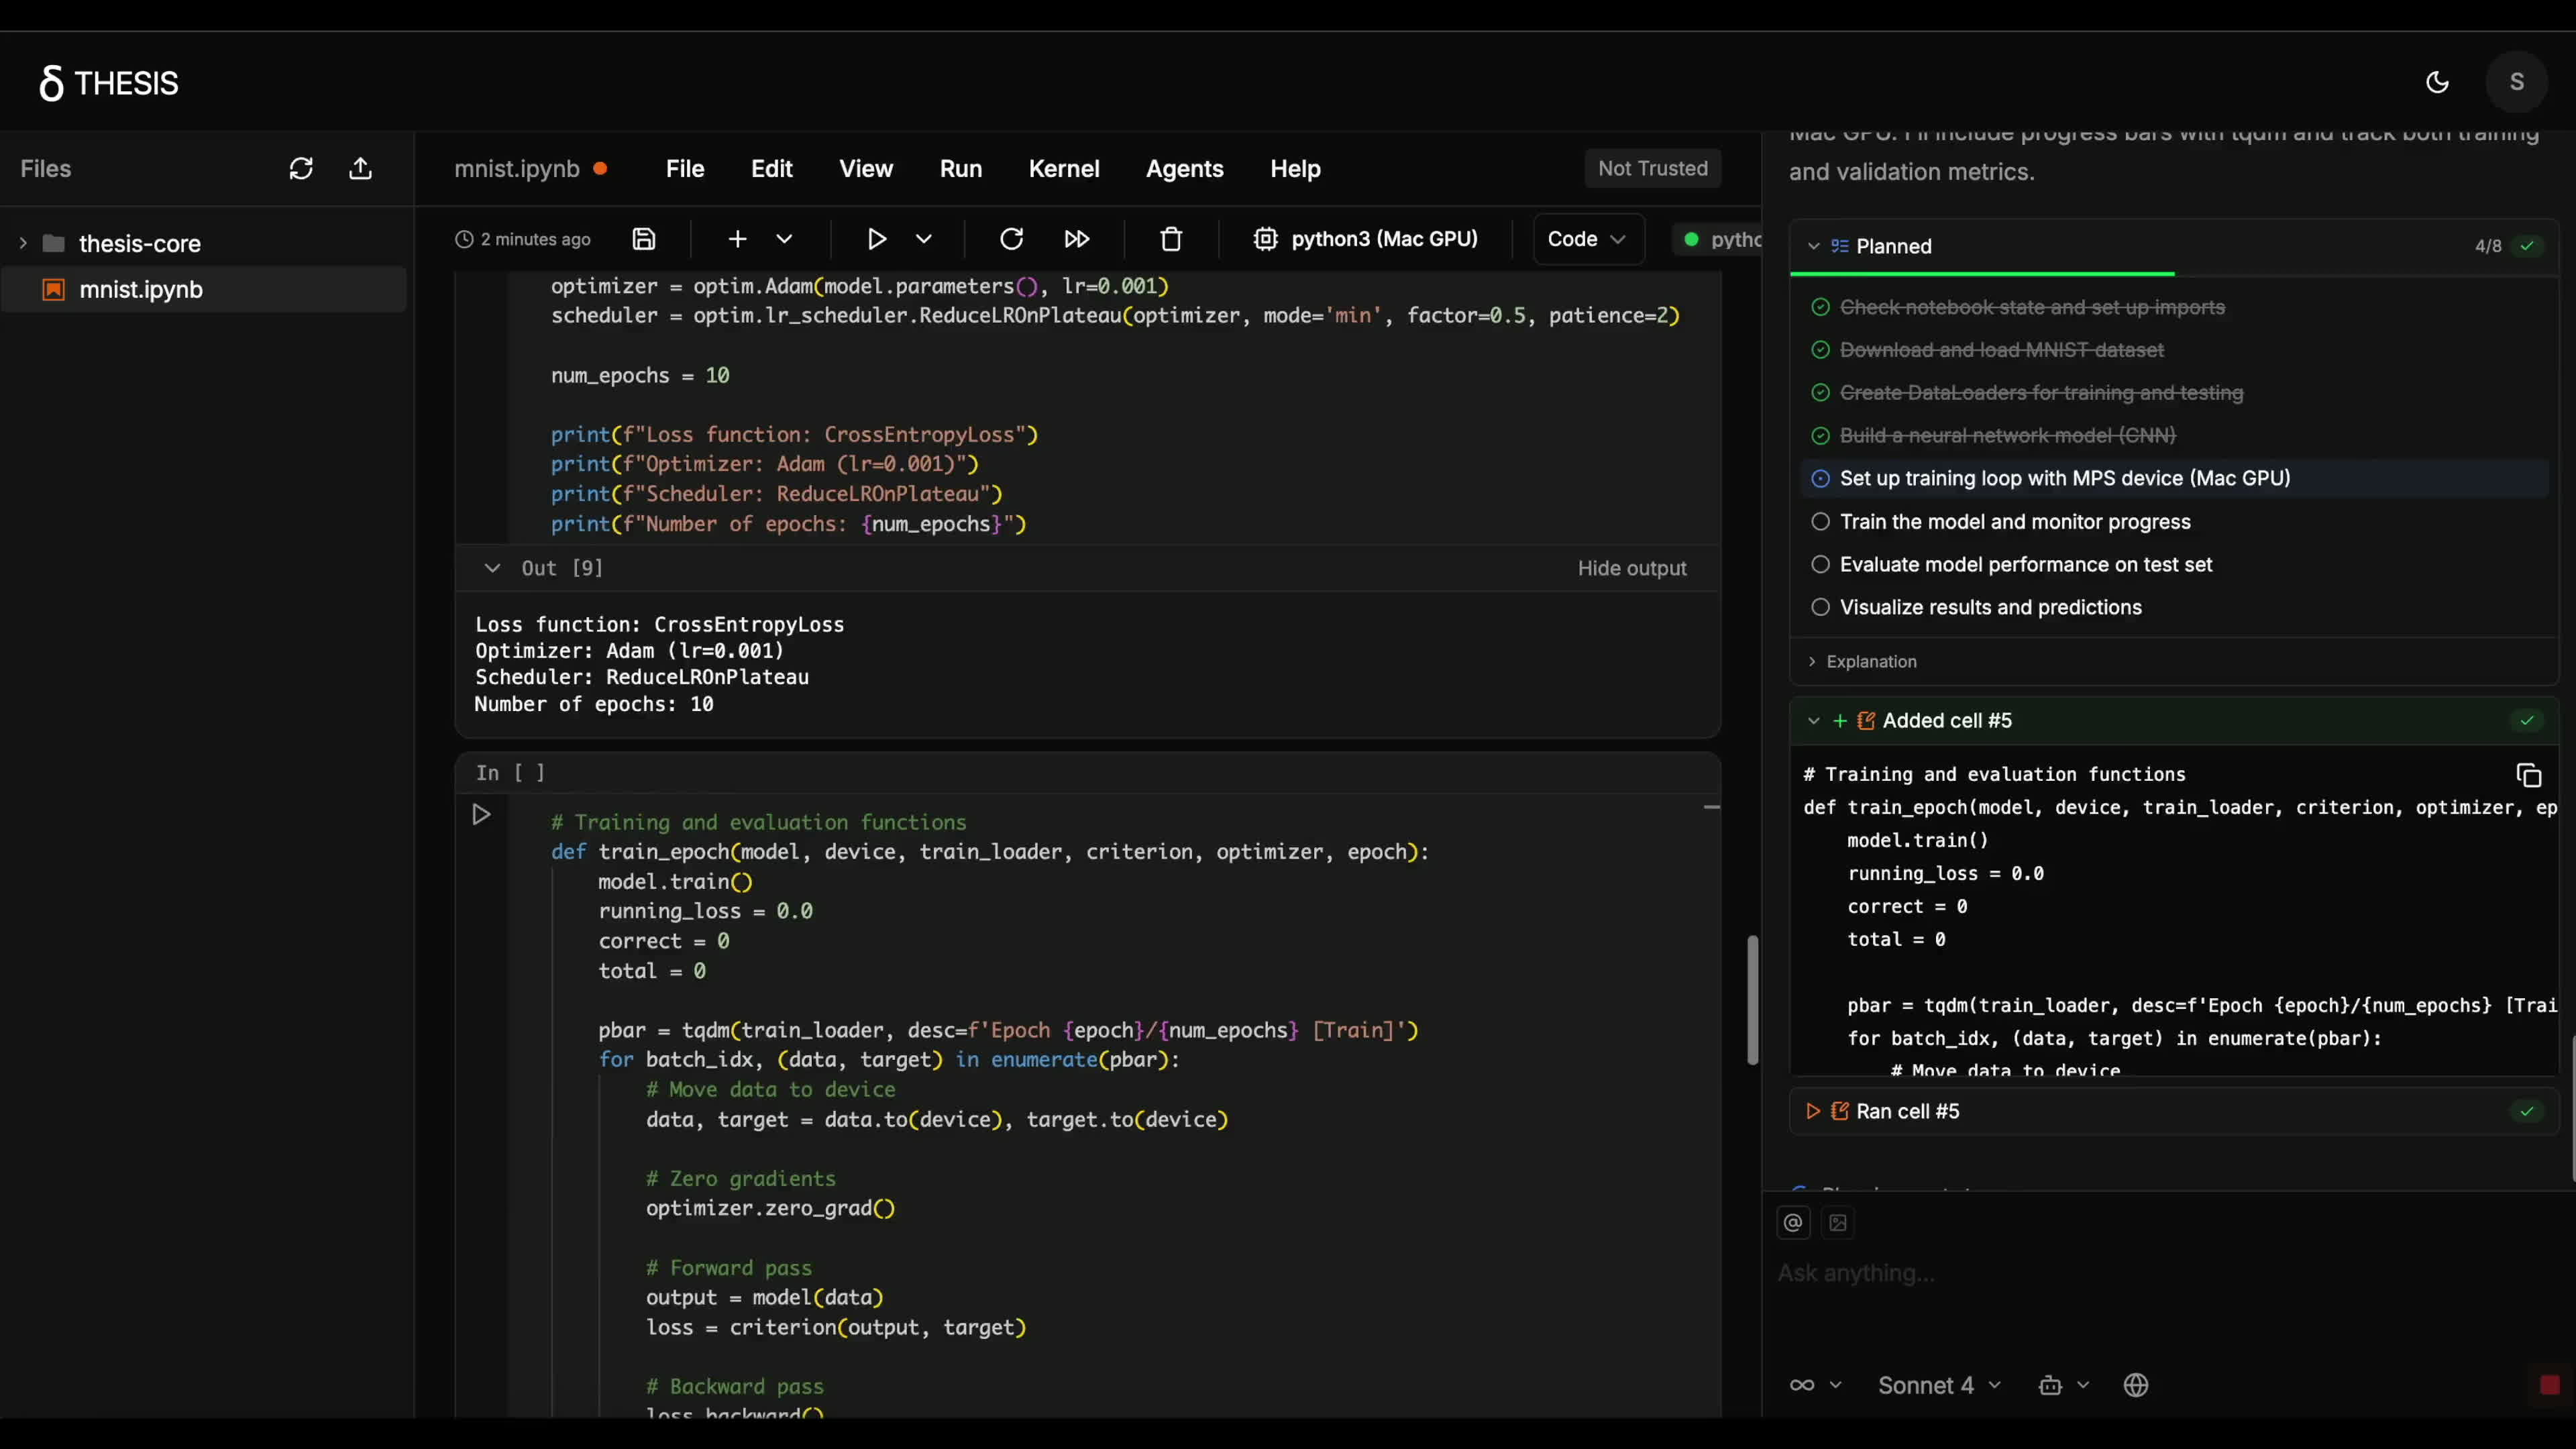Open the Kernel menu

pyautogui.click(x=1063, y=169)
